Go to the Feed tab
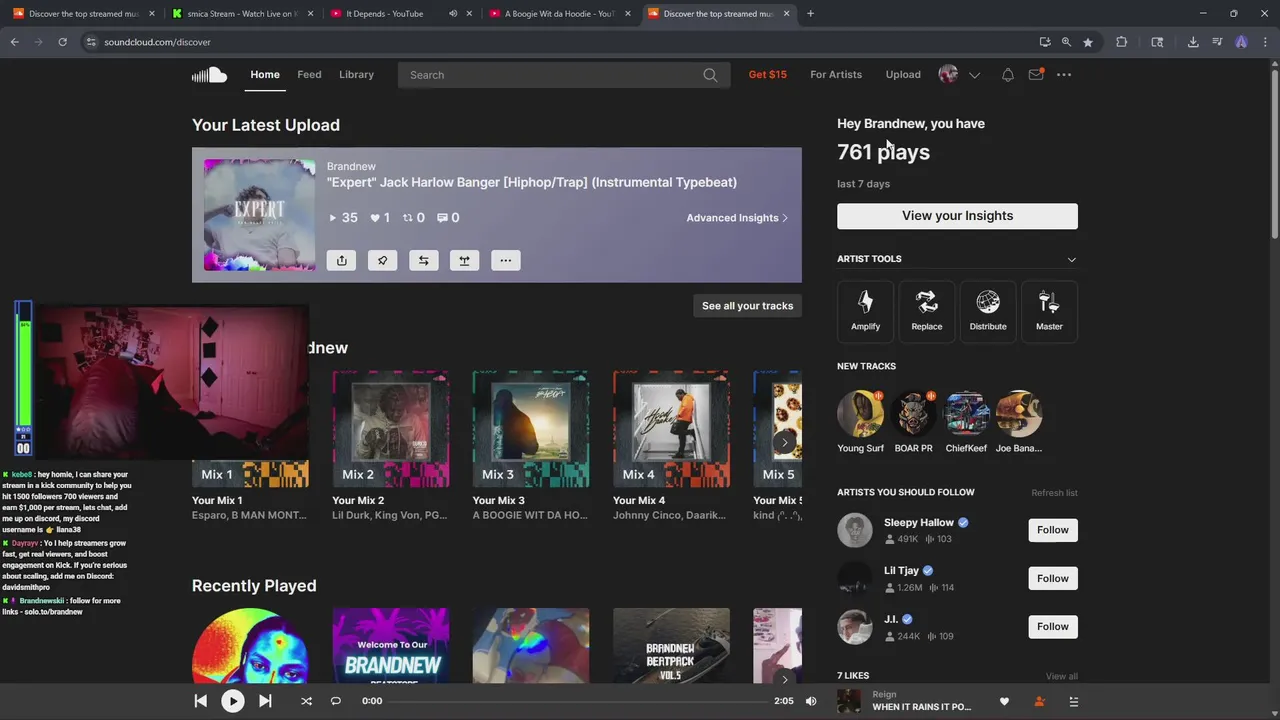 pos(309,75)
